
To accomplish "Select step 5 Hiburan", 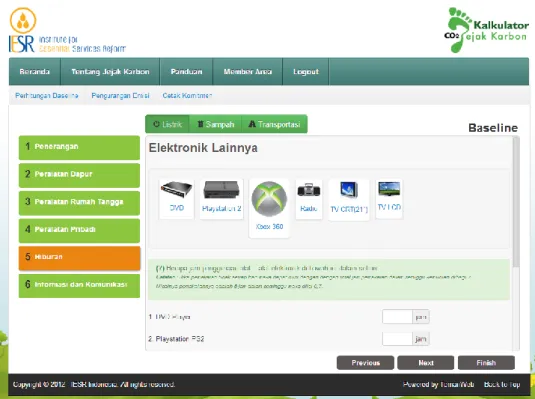I will tap(79, 258).
